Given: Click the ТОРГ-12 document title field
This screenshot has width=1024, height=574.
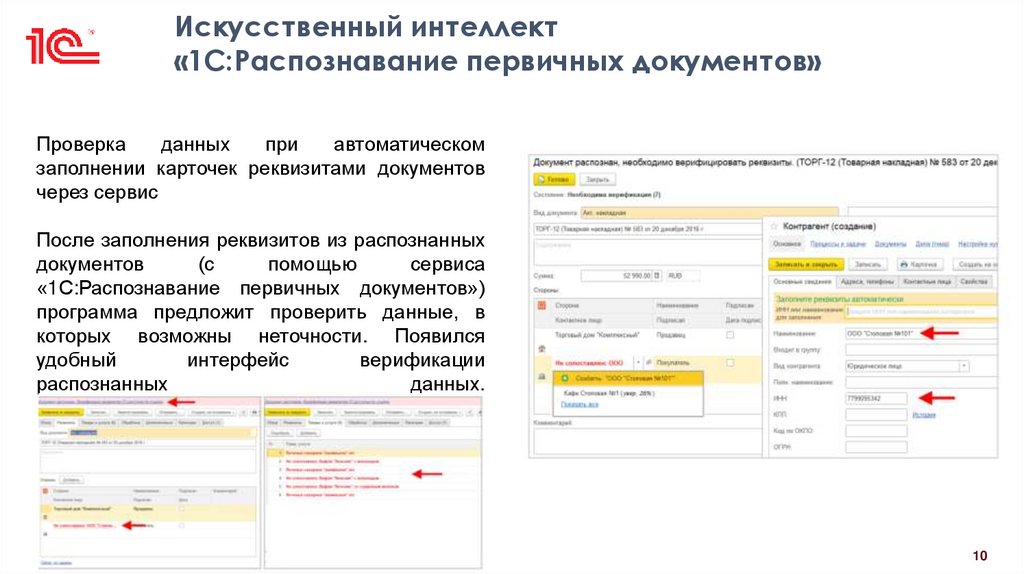Looking at the screenshot, I should (648, 229).
